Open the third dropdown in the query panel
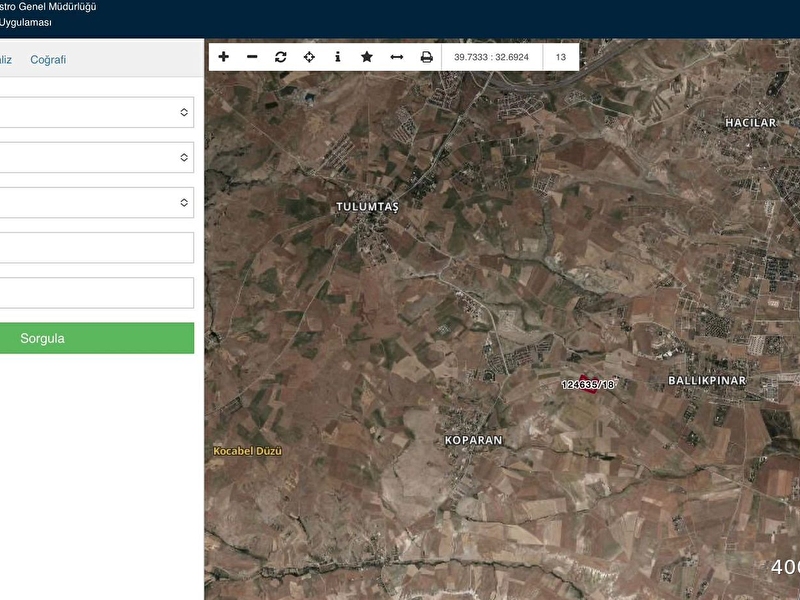The height and width of the screenshot is (600, 800). click(x=96, y=203)
